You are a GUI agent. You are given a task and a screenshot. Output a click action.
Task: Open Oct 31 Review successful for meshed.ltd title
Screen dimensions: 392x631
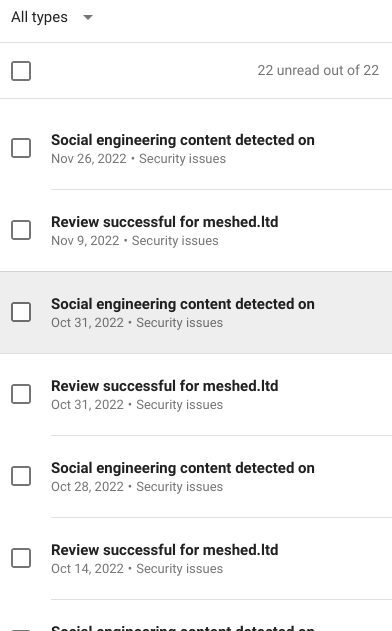165,386
